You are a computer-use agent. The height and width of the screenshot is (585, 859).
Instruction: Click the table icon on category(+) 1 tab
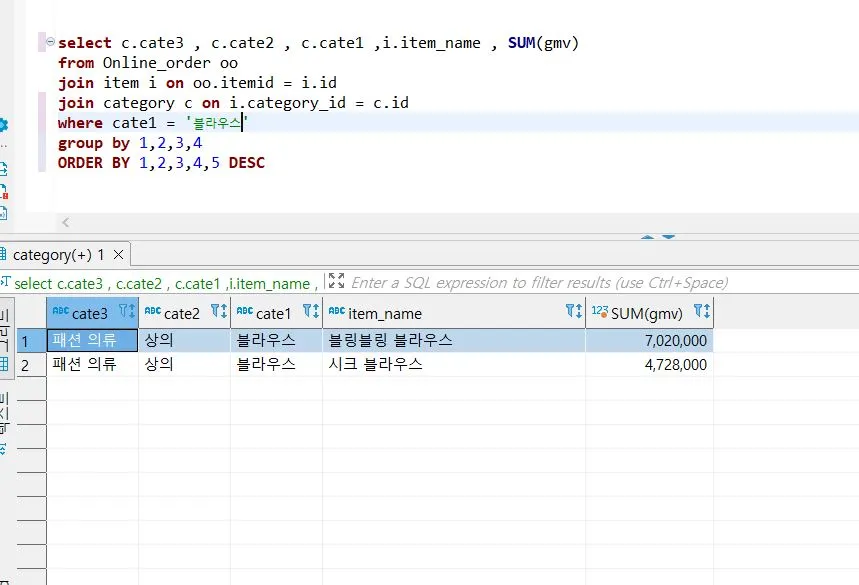[3, 254]
